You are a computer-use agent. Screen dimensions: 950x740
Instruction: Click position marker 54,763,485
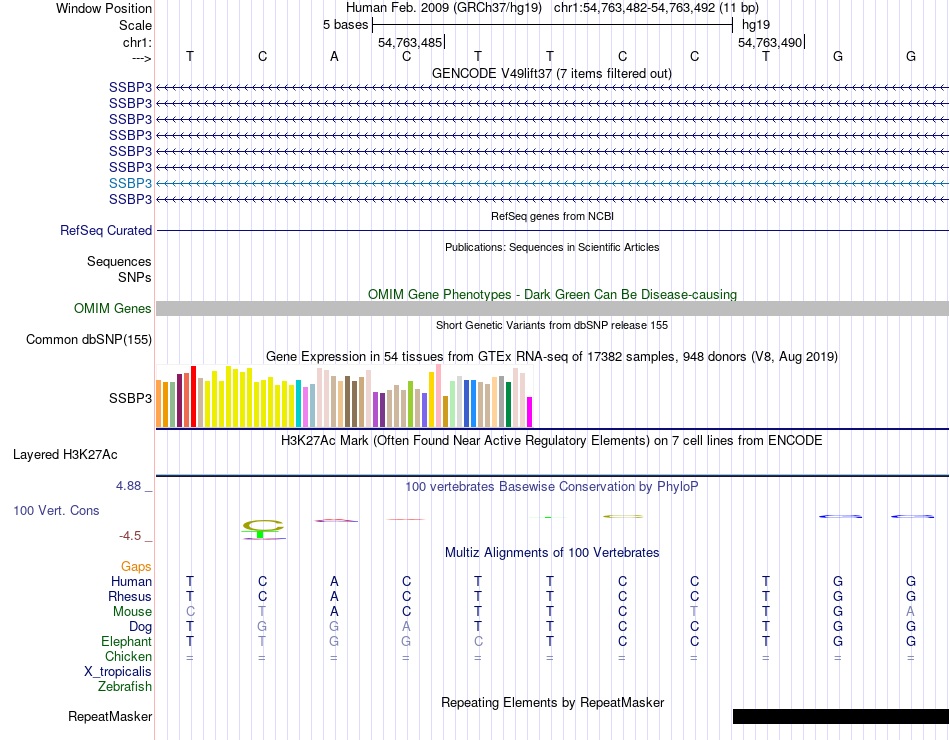click(410, 42)
